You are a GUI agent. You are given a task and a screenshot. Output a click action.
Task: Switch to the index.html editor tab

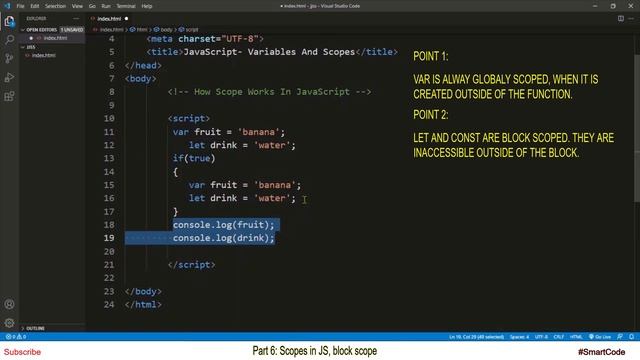(x=109, y=19)
